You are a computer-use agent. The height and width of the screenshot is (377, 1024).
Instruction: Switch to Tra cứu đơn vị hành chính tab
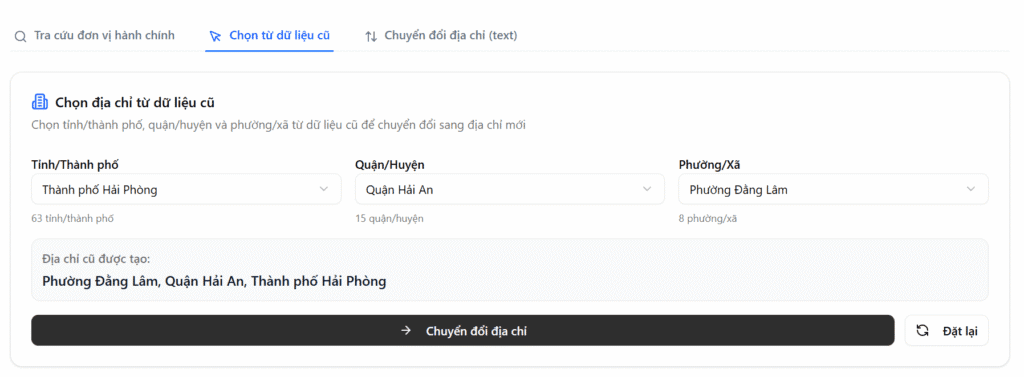coord(95,36)
